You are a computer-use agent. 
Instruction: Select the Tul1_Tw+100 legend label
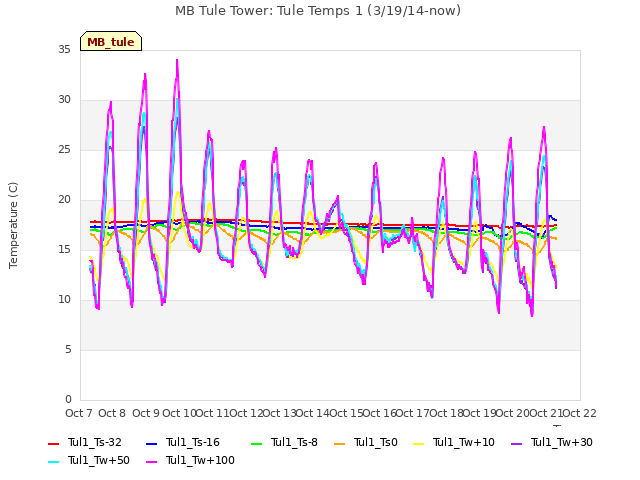click(x=200, y=460)
